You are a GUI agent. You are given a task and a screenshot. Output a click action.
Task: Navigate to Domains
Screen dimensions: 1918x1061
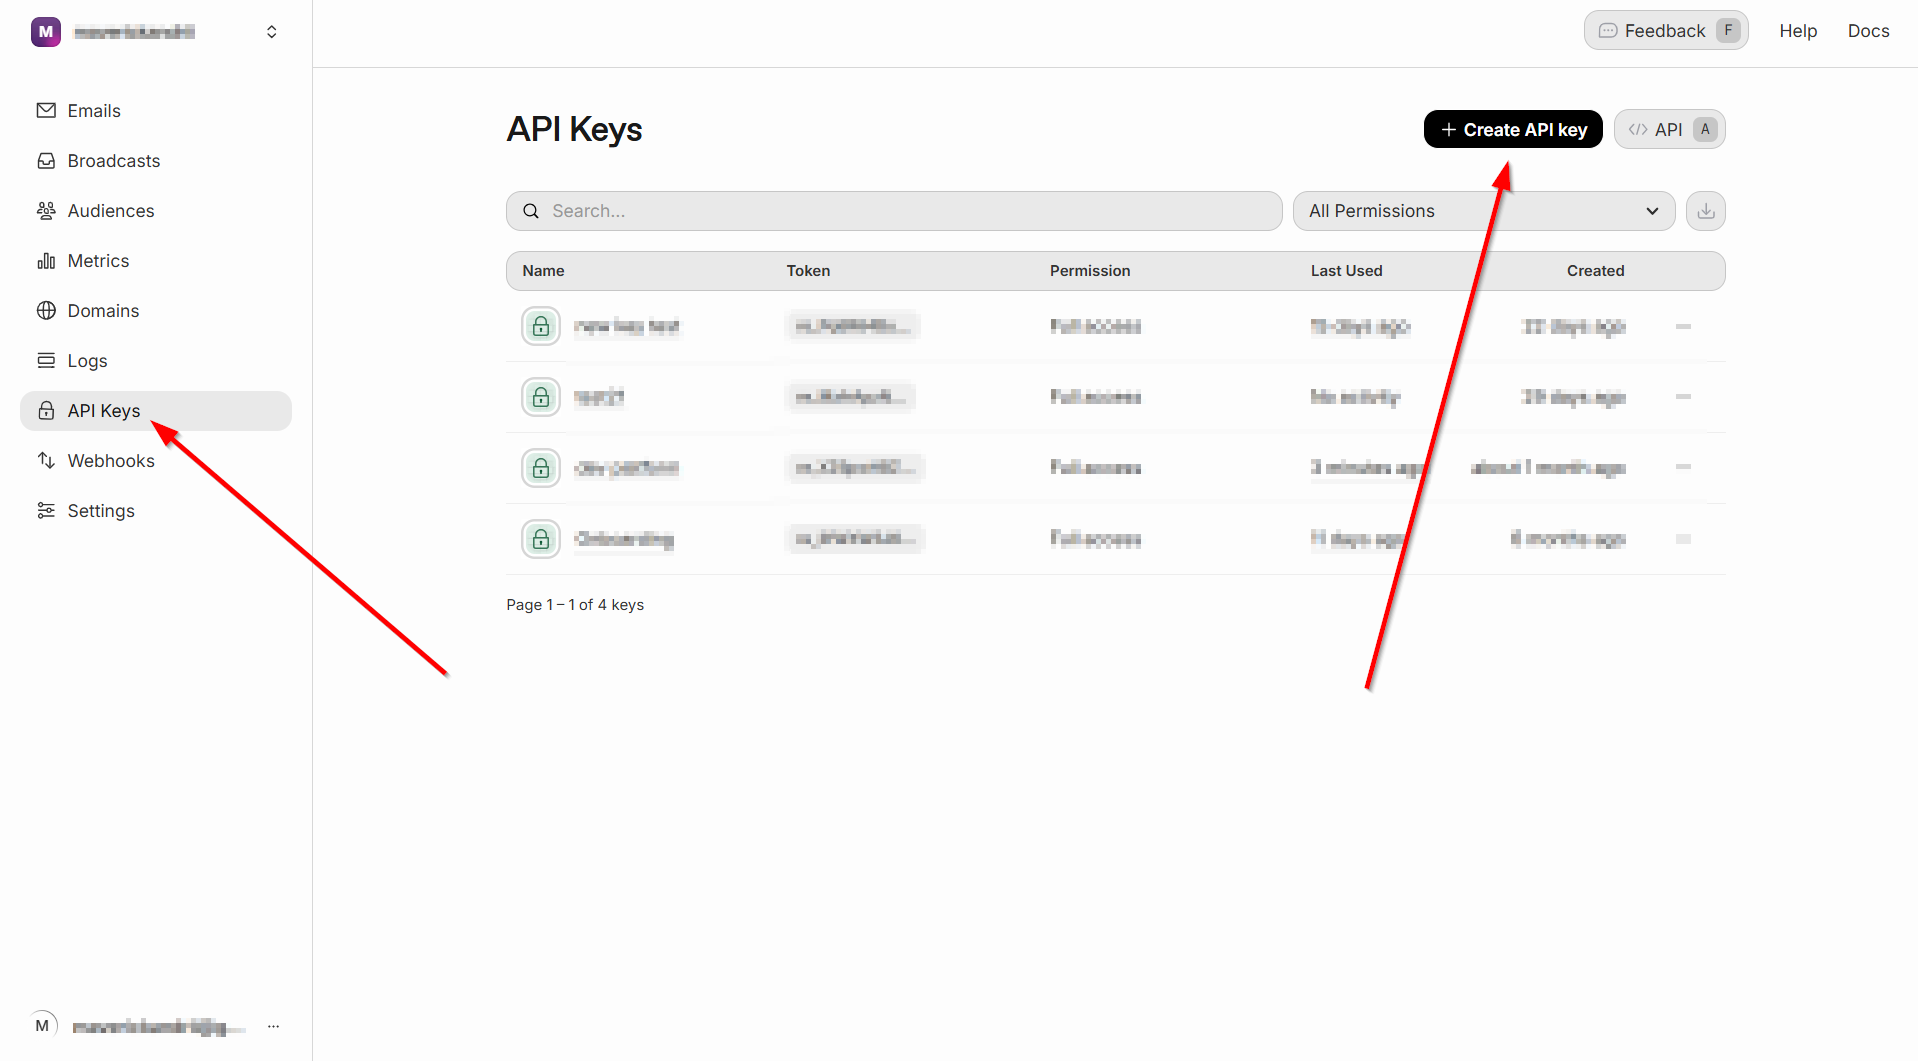[156, 311]
